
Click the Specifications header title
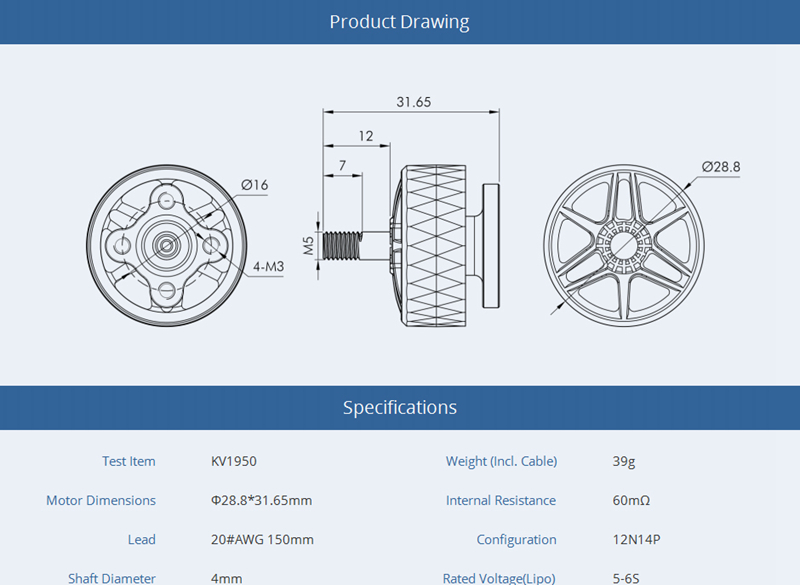pyautogui.click(x=399, y=407)
